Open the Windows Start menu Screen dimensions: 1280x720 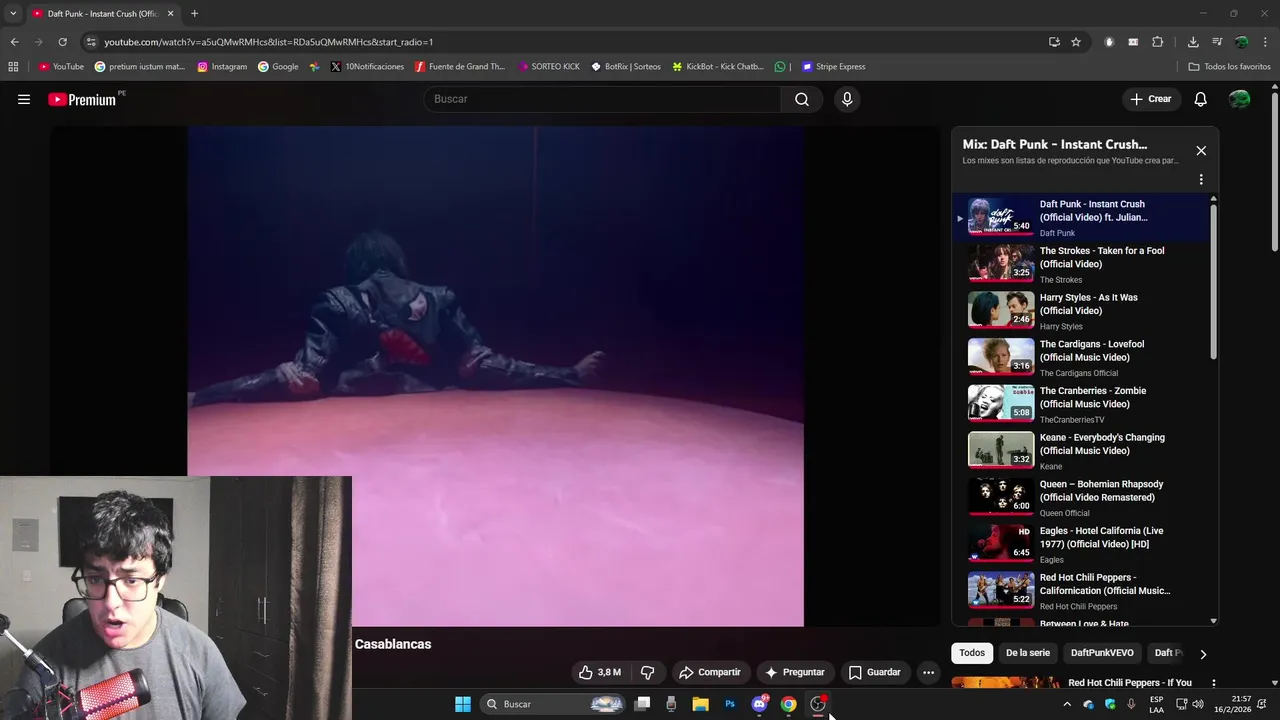(463, 704)
